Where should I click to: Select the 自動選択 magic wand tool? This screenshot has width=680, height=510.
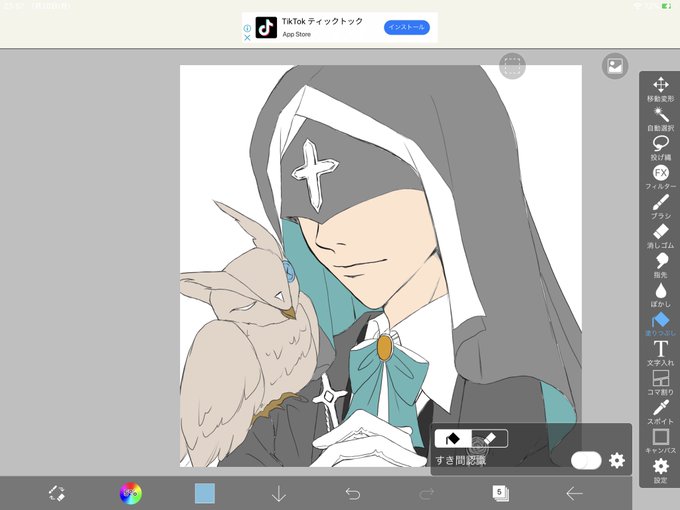(660, 119)
